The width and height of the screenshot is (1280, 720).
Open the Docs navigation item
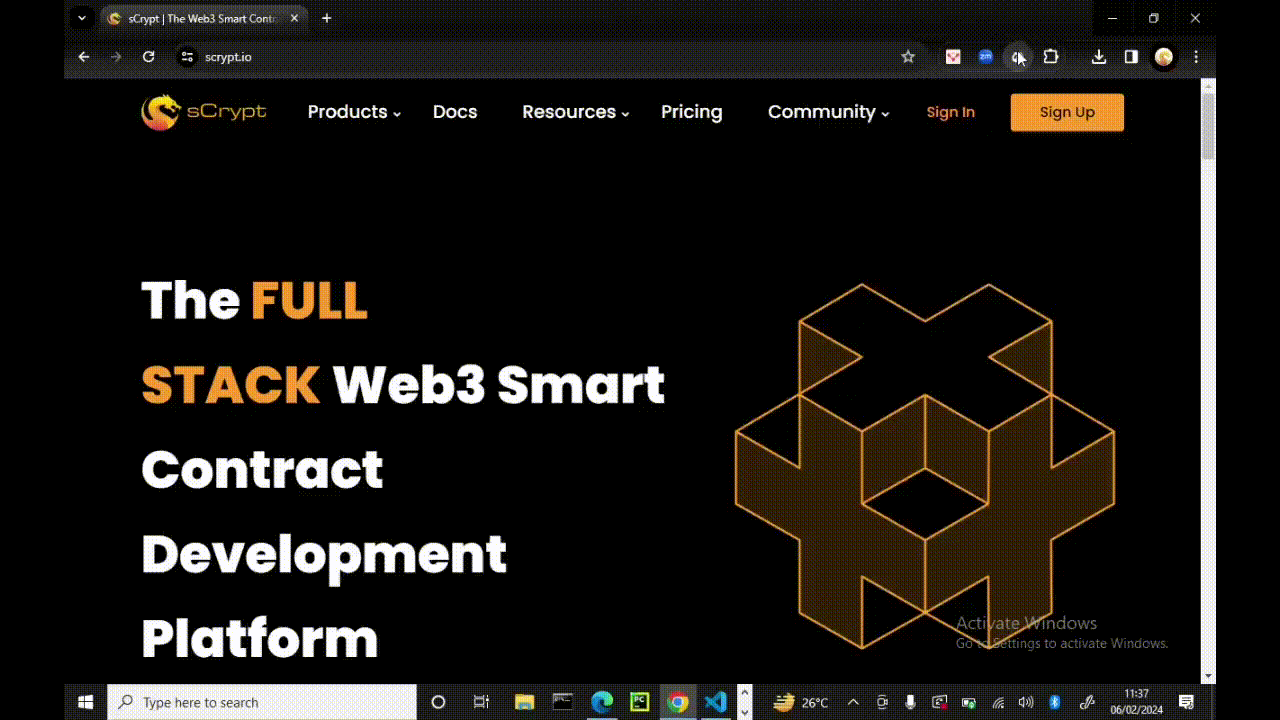455,112
